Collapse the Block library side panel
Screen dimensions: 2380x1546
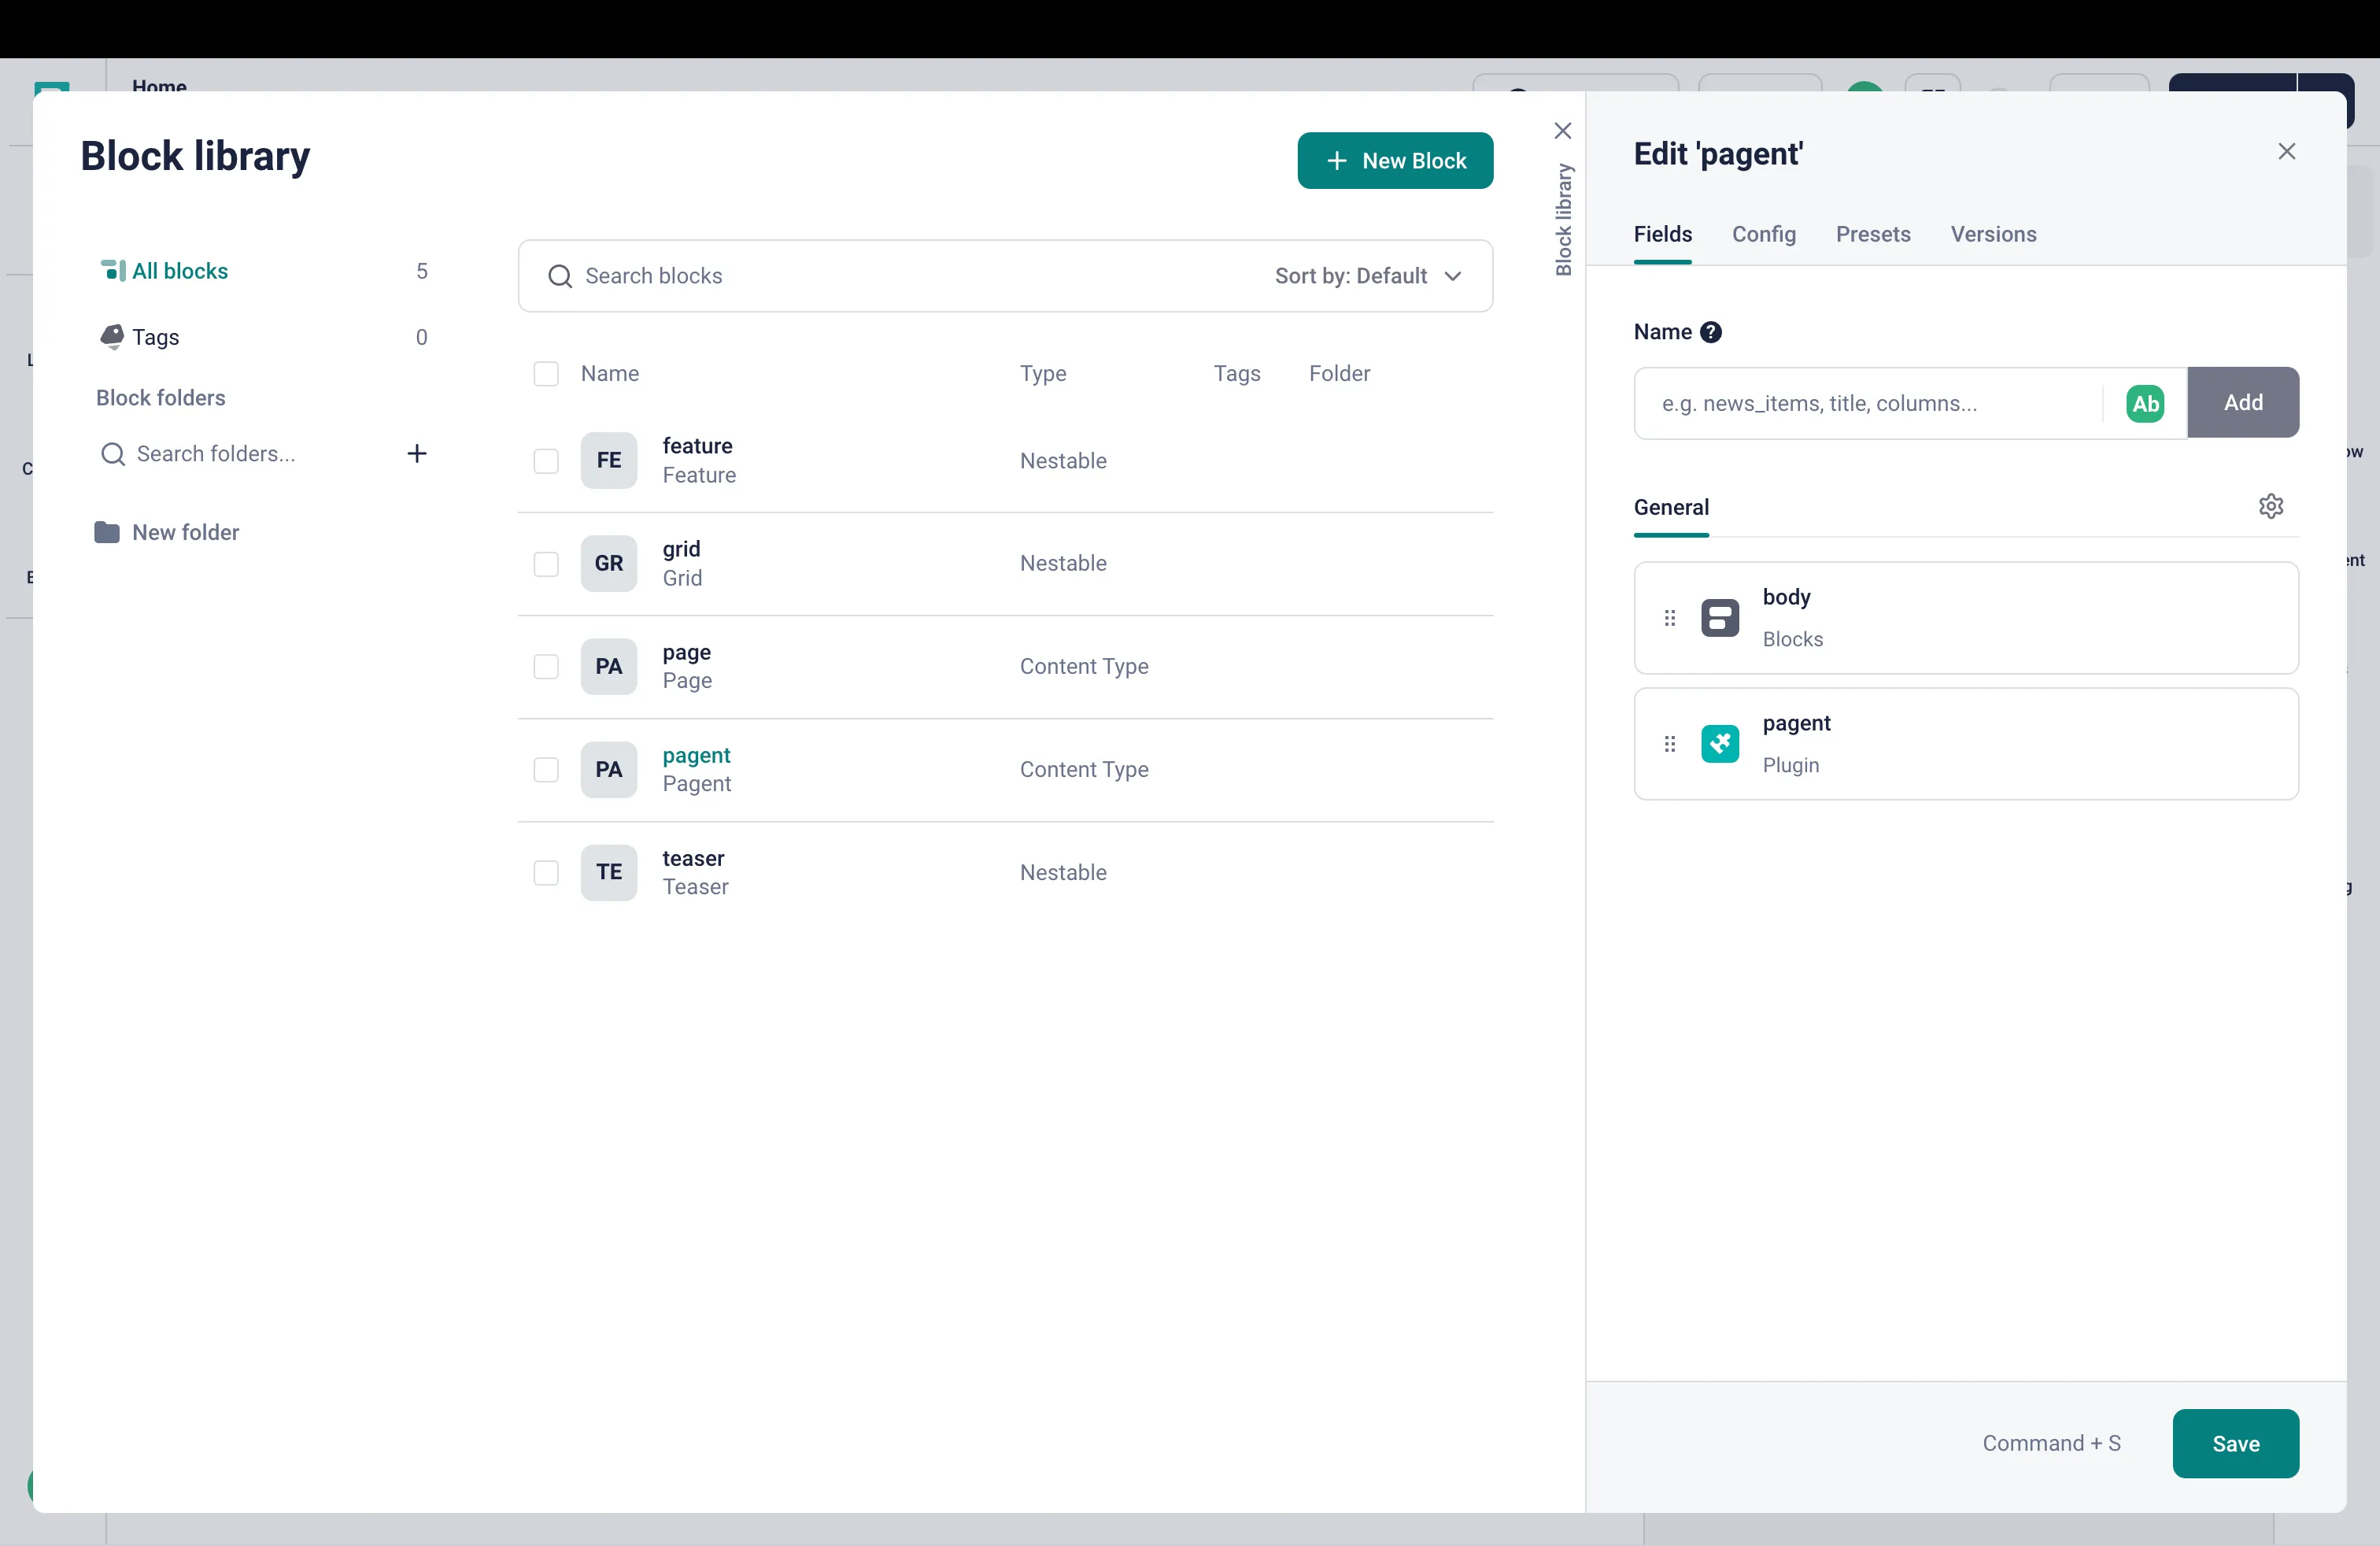tap(1562, 131)
